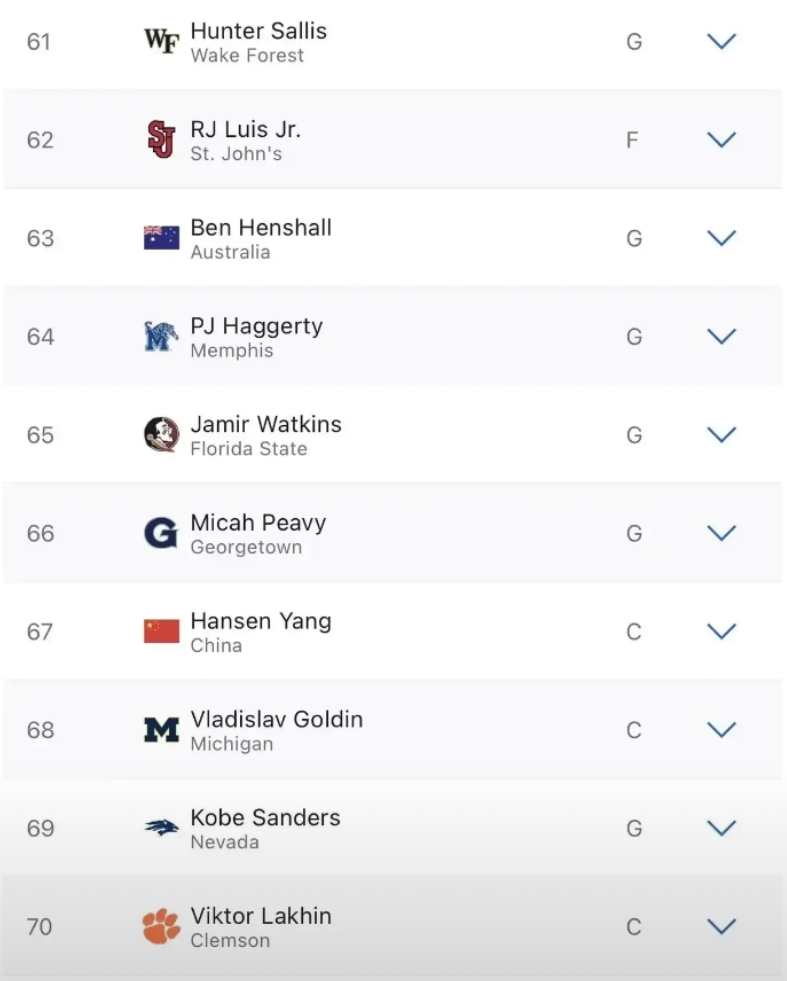Select Micah Peavy name link
Viewport: 787px width, 981px height.
258,523
